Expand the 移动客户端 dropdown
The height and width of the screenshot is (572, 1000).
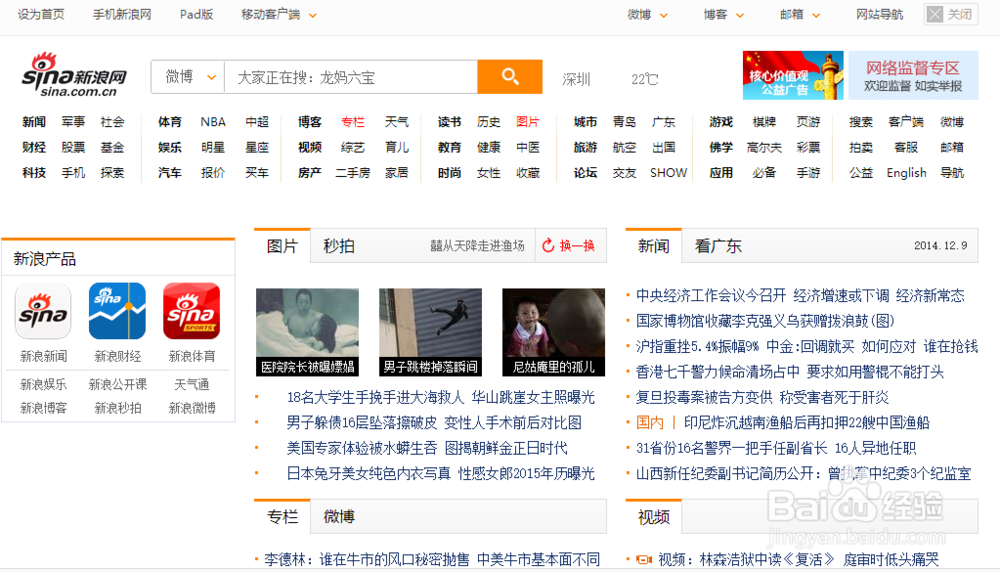click(279, 15)
